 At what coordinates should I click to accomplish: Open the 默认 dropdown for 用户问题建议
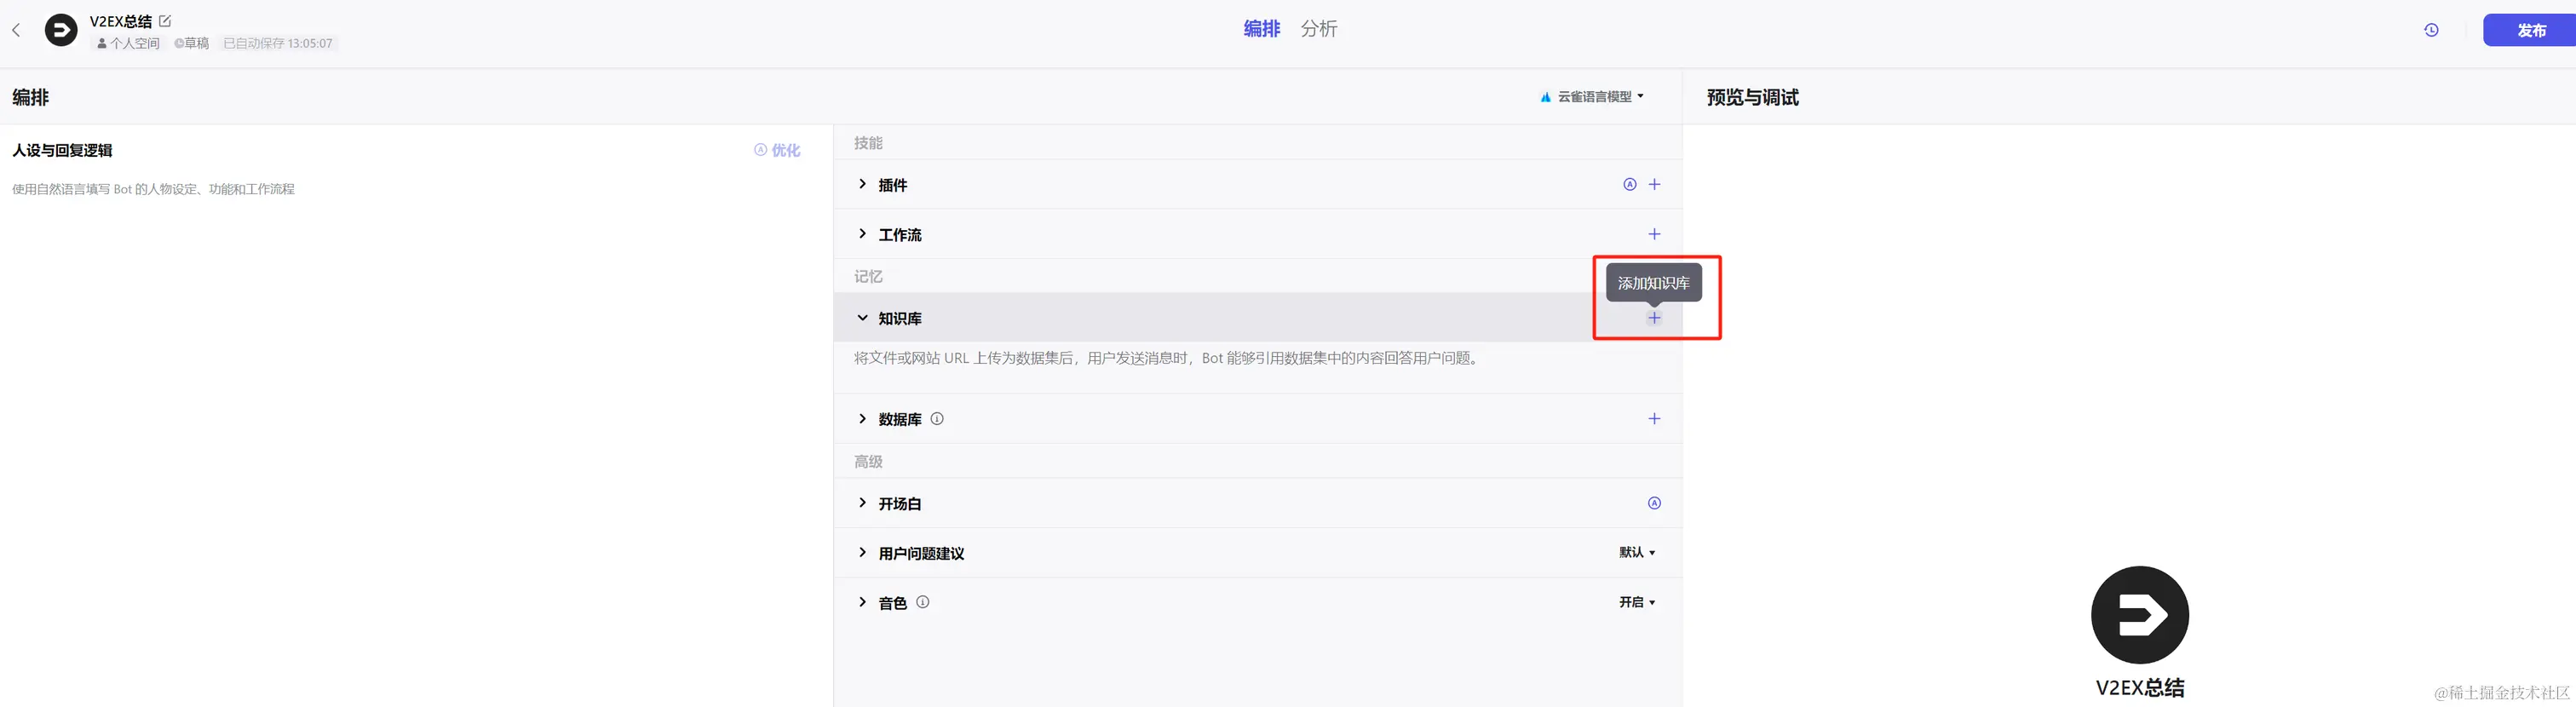tap(1637, 552)
